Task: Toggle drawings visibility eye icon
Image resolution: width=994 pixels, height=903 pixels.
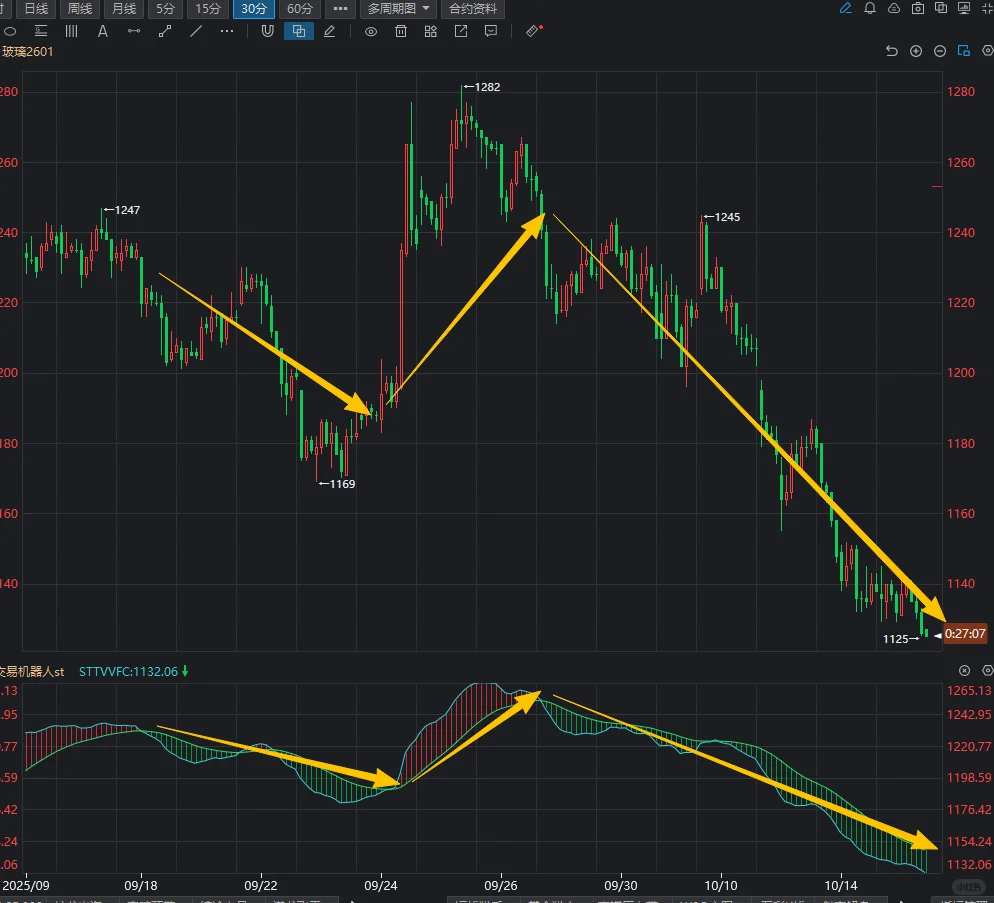Action: pyautogui.click(x=371, y=32)
